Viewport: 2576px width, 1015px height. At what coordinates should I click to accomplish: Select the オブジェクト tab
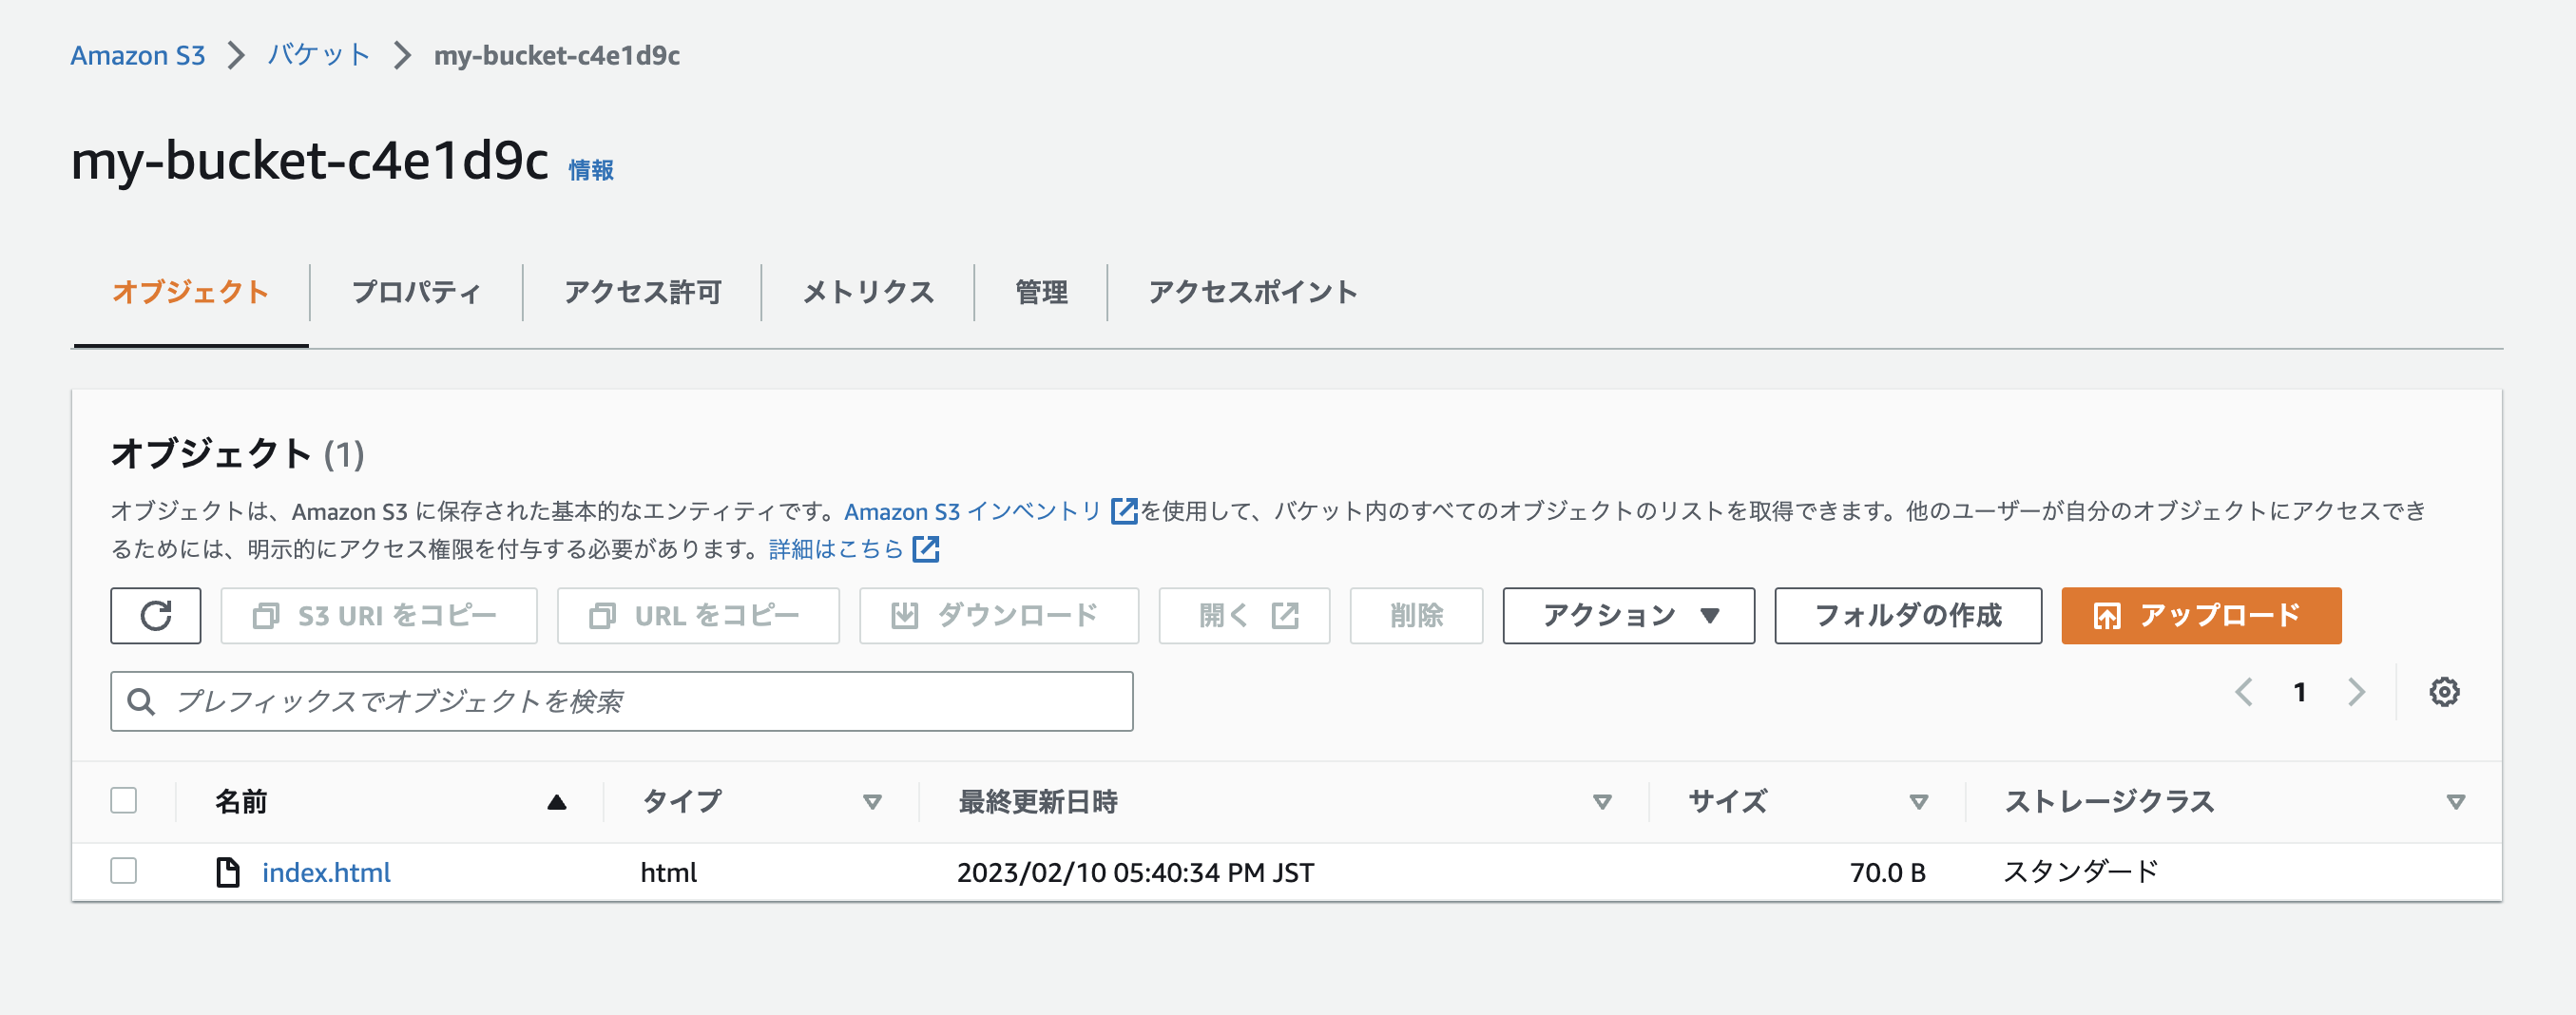point(190,292)
